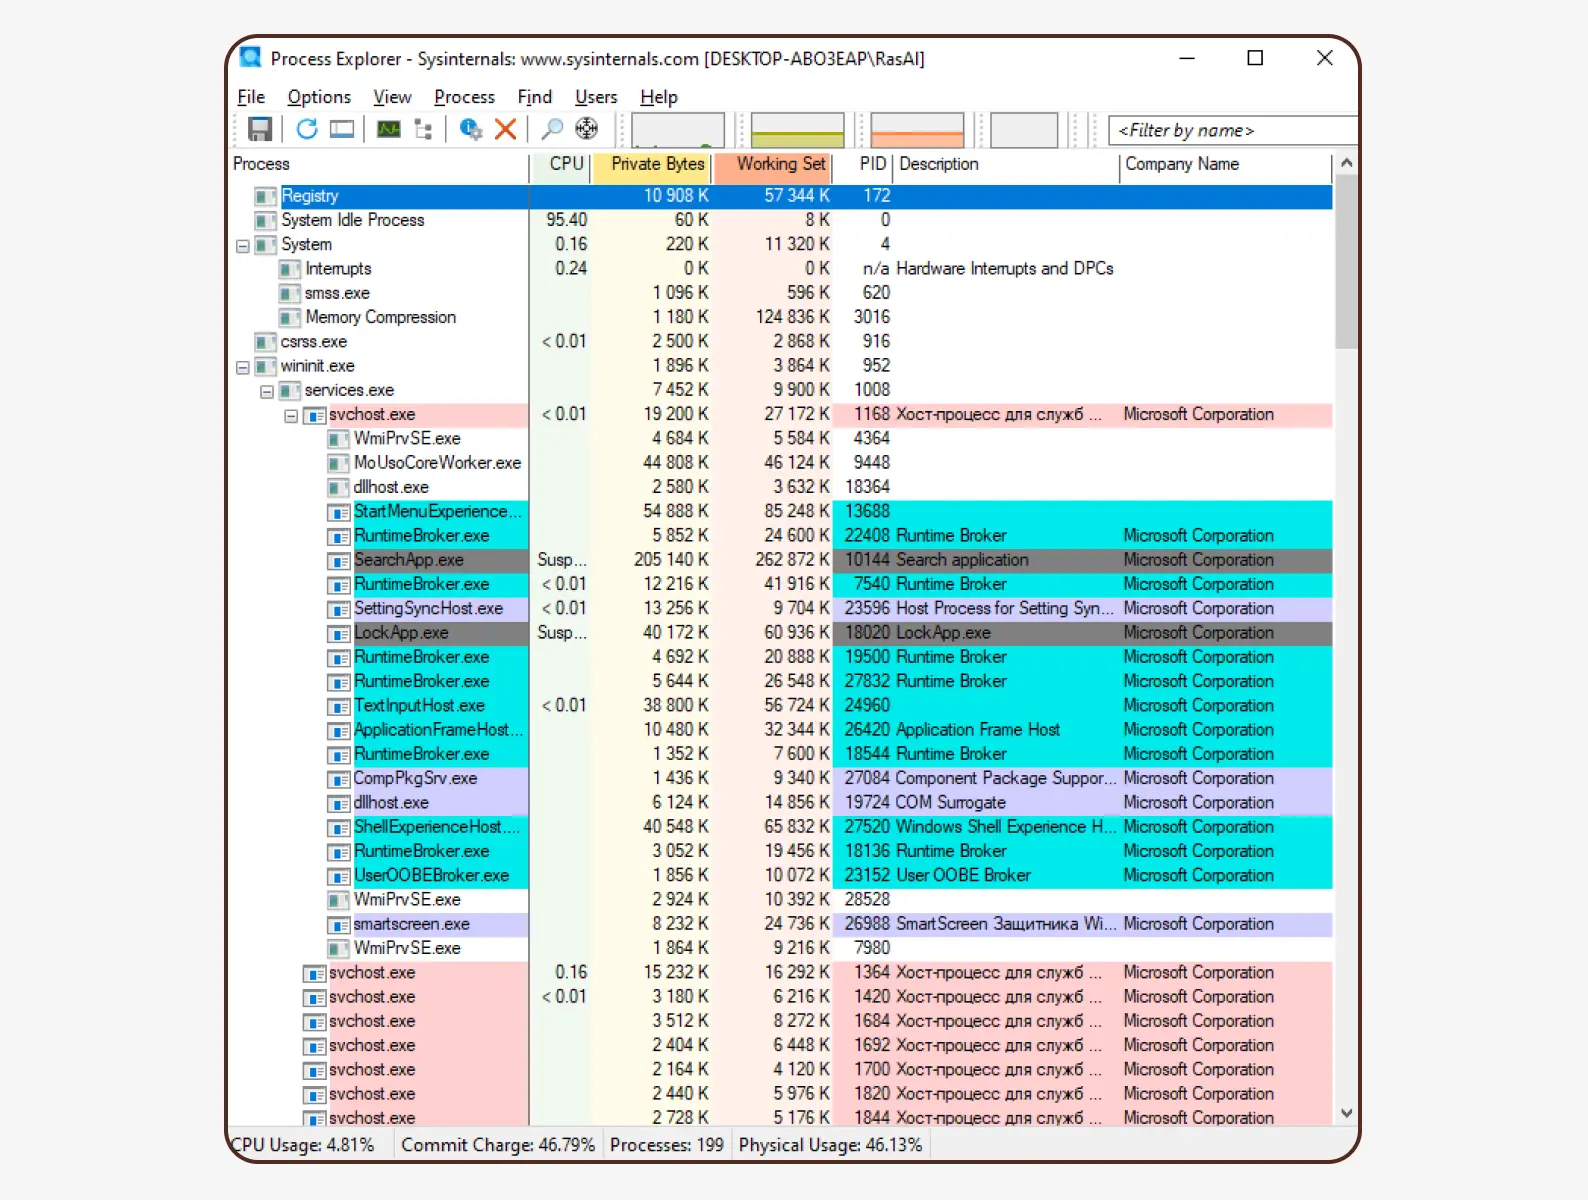Open the process properties icon
This screenshot has width=1588, height=1200.
click(x=470, y=129)
